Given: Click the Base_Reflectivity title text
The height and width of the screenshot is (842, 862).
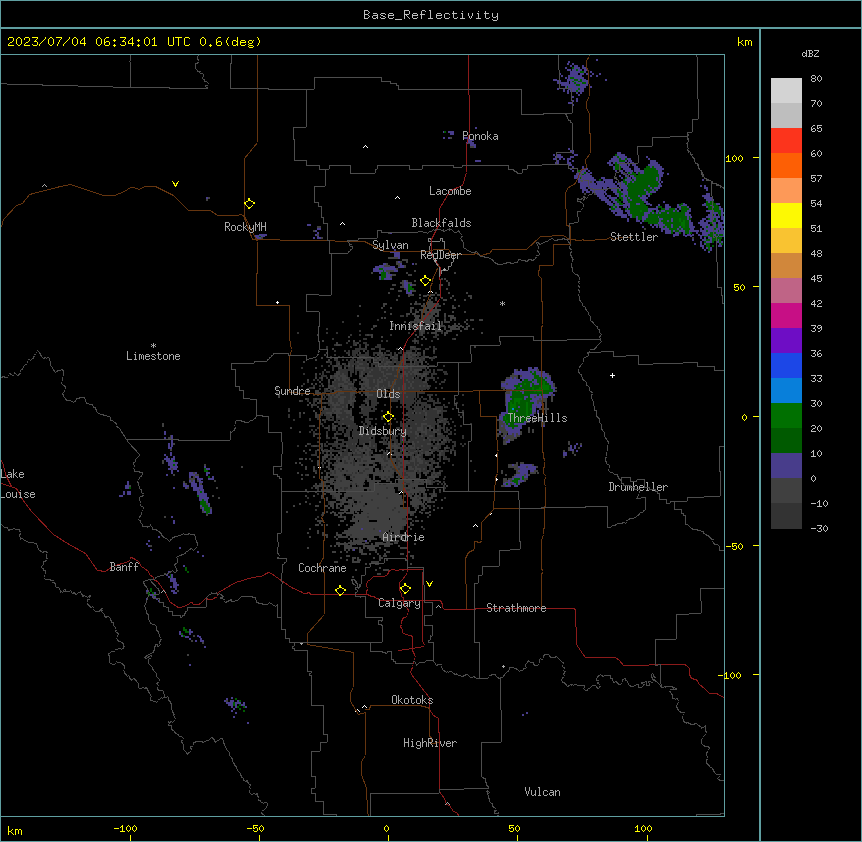Looking at the screenshot, I should (431, 15).
